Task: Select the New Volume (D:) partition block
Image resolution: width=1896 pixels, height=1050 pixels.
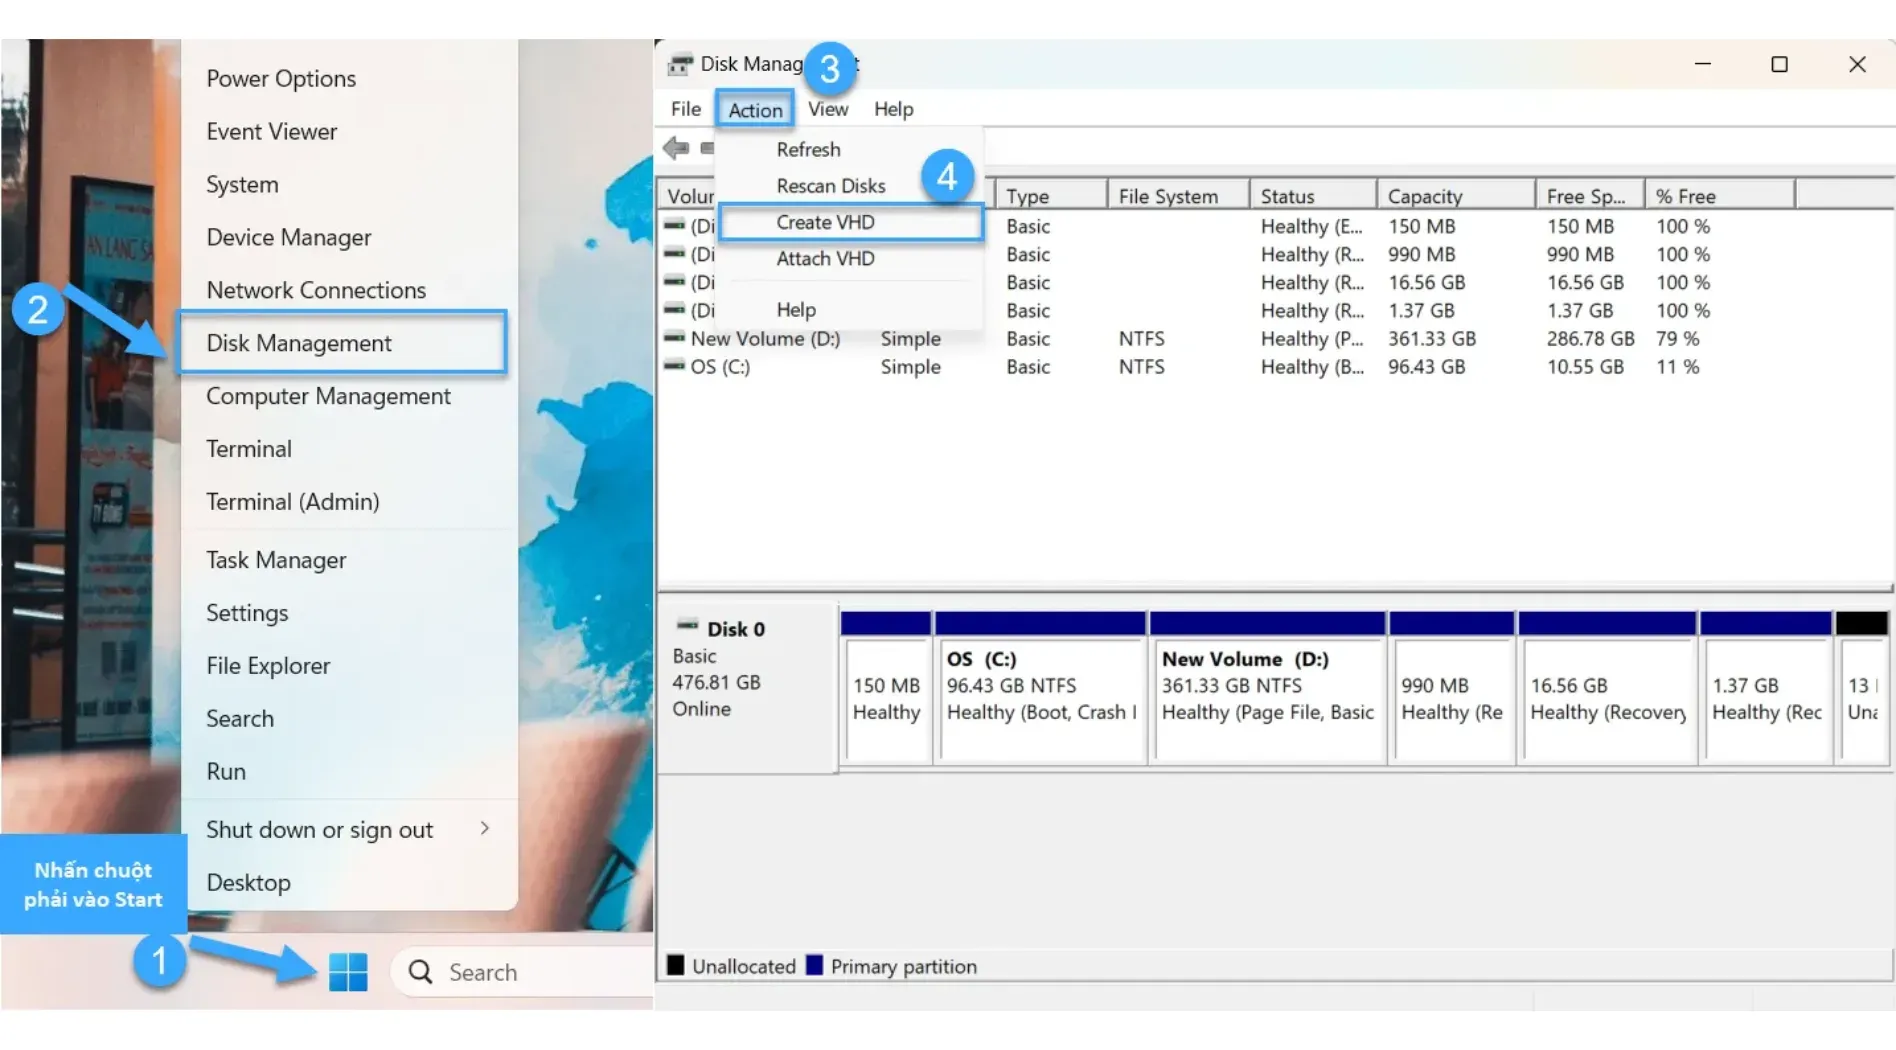Action: point(1268,688)
